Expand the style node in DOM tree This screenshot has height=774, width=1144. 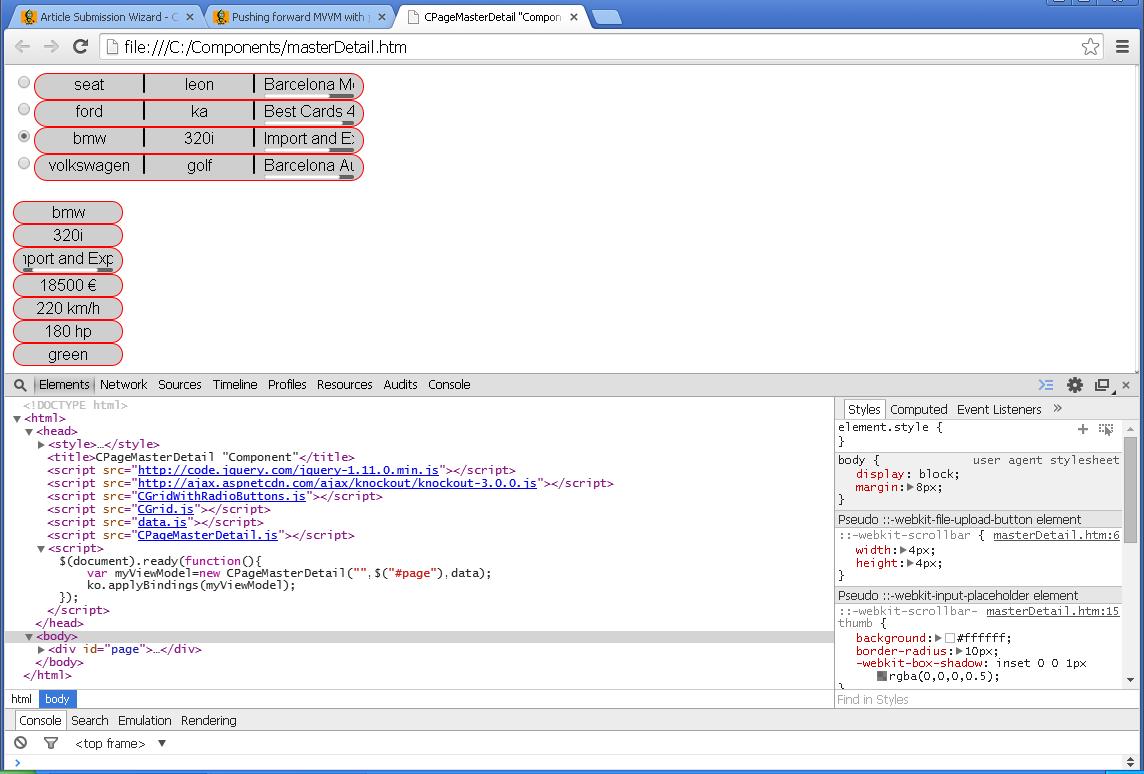pos(42,444)
